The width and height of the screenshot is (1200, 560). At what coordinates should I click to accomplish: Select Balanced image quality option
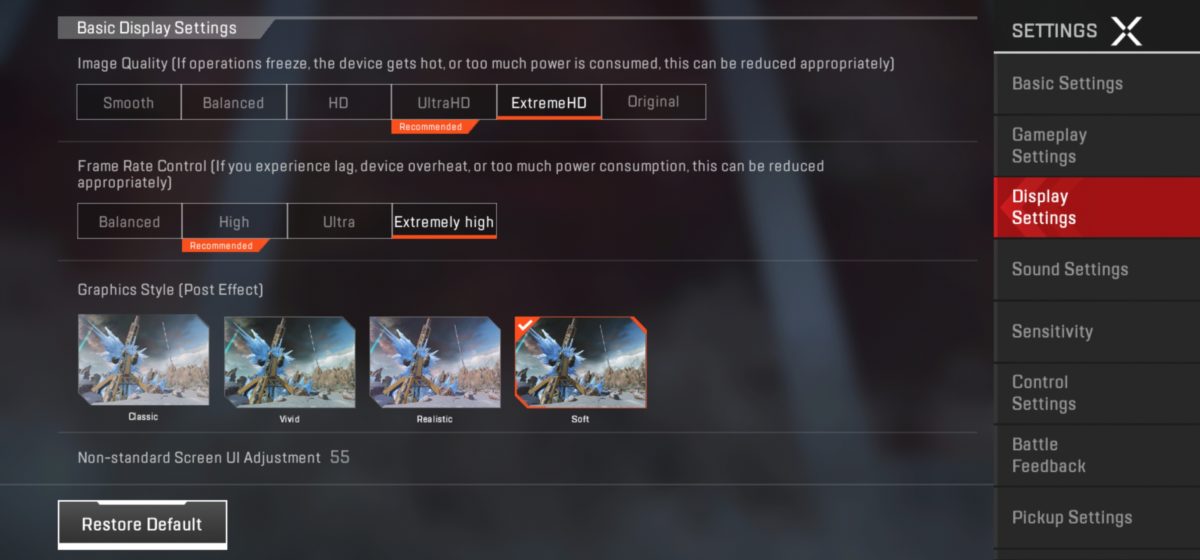(234, 102)
